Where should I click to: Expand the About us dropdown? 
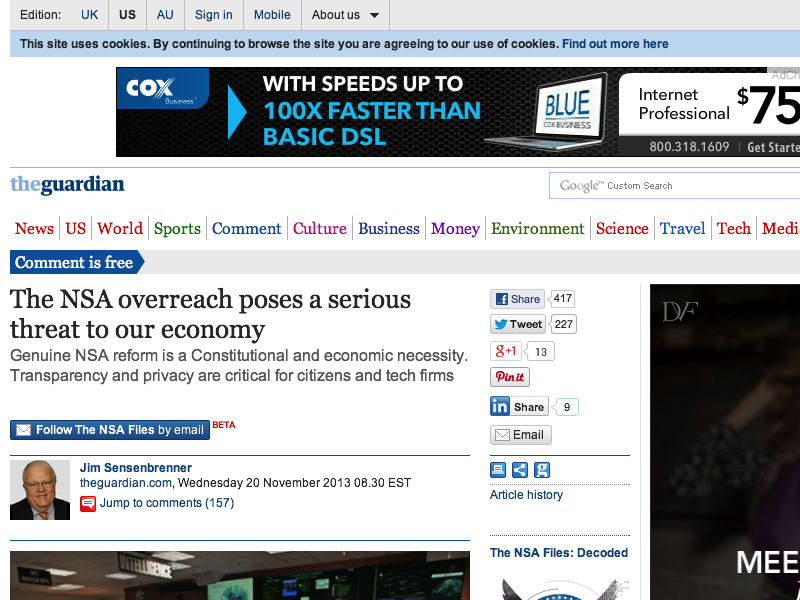pyautogui.click(x=345, y=15)
